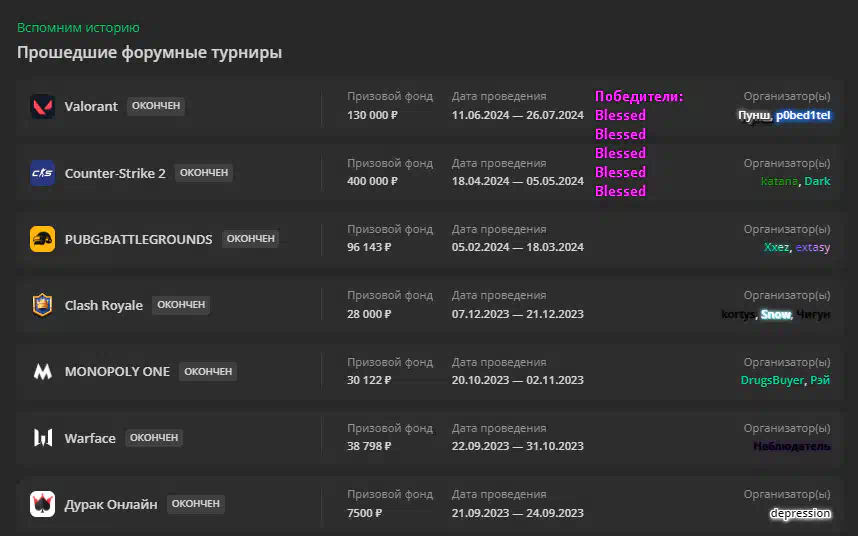The height and width of the screenshot is (536, 858).
Task: Open organizer profile Xxez
Action: point(776,247)
